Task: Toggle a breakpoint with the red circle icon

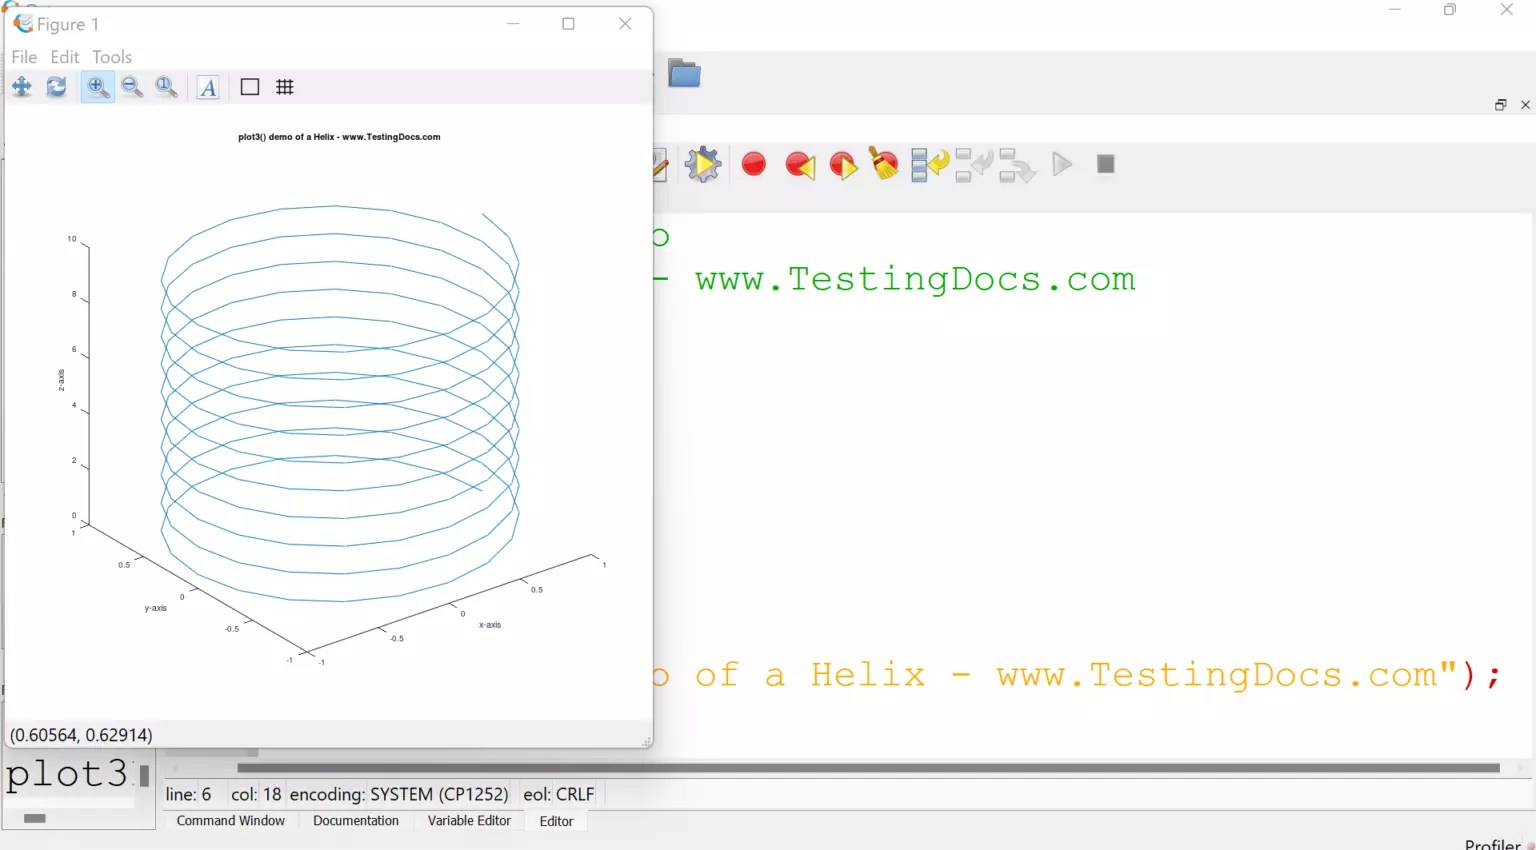Action: point(753,164)
